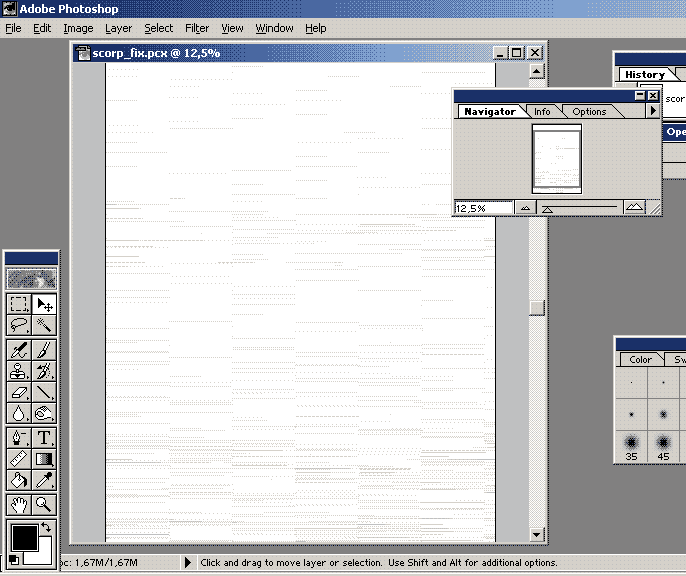Click the zoom percentage field showing 12,5%
The image size is (686, 576).
point(482,208)
